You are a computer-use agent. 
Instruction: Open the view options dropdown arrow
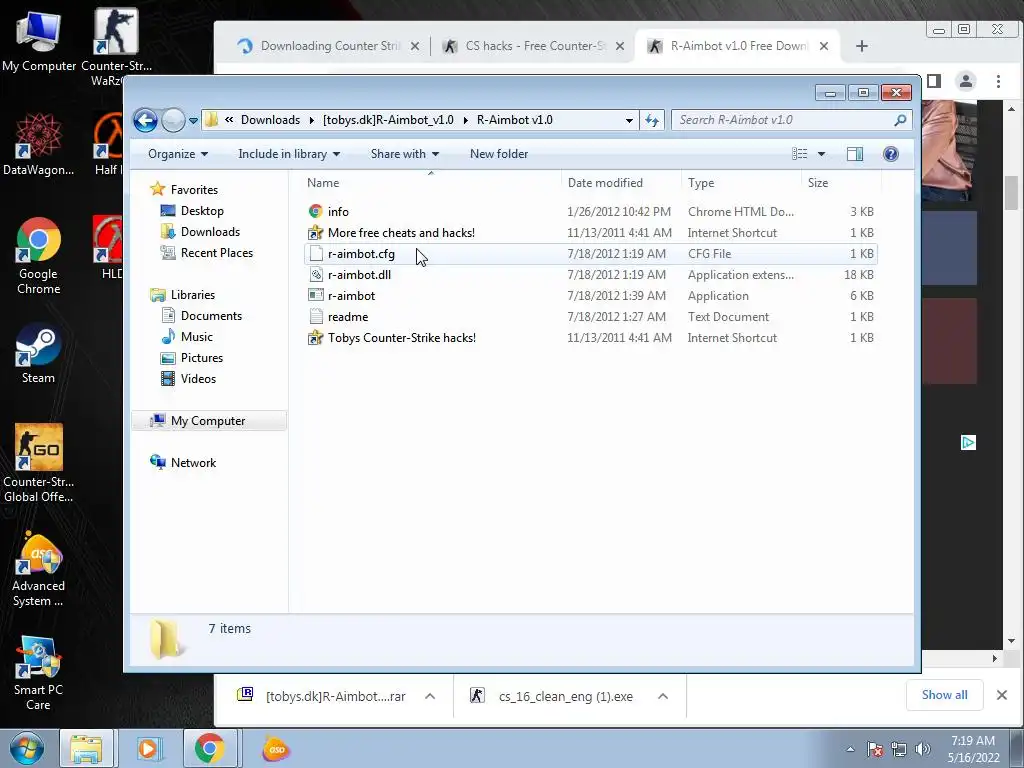click(822, 154)
